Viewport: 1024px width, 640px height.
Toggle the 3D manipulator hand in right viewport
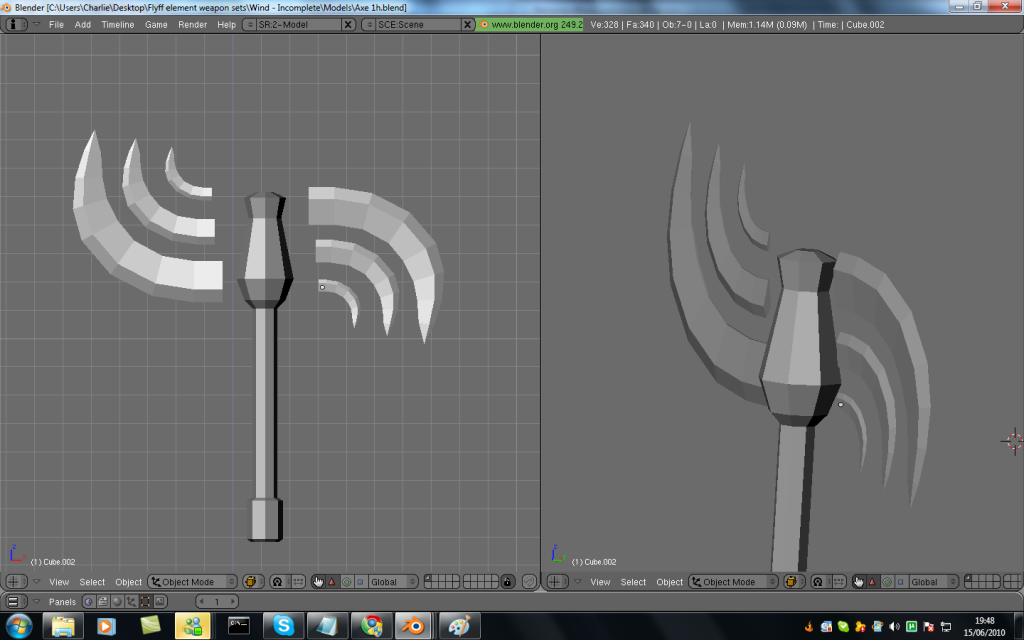tap(858, 582)
